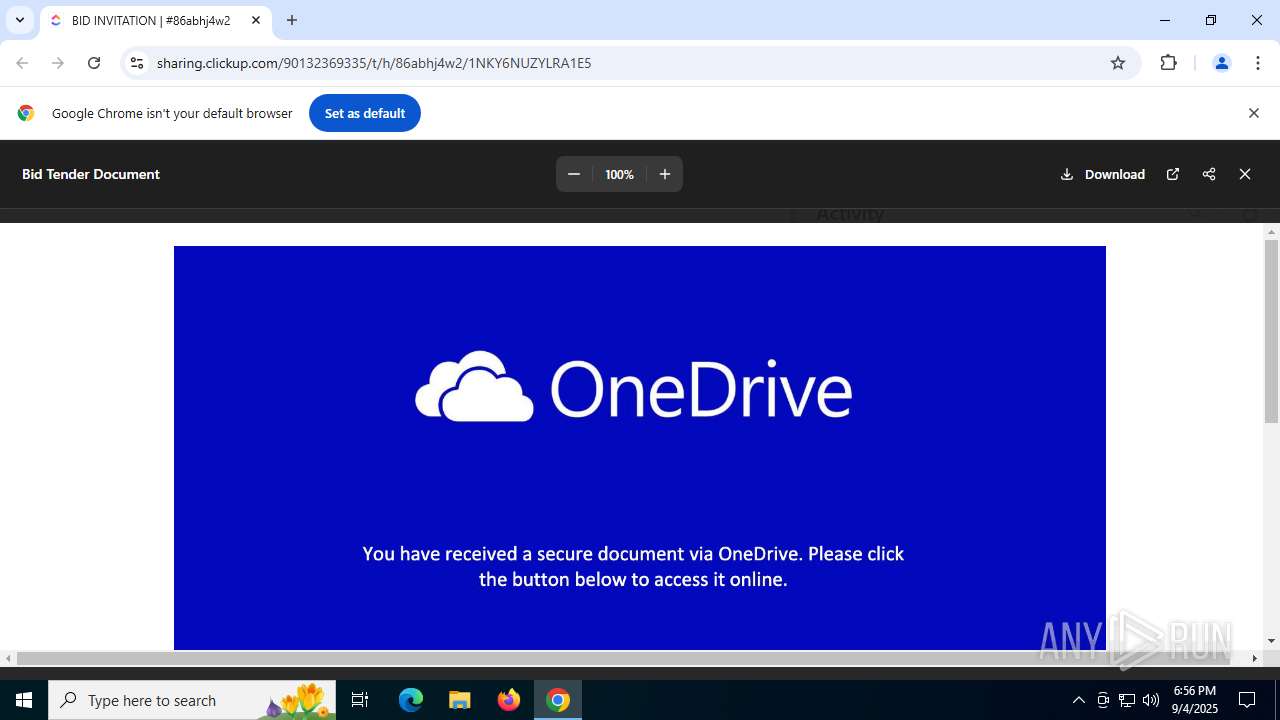The image size is (1280, 720).
Task: Click the Chrome icon on the taskbar
Action: tap(558, 700)
